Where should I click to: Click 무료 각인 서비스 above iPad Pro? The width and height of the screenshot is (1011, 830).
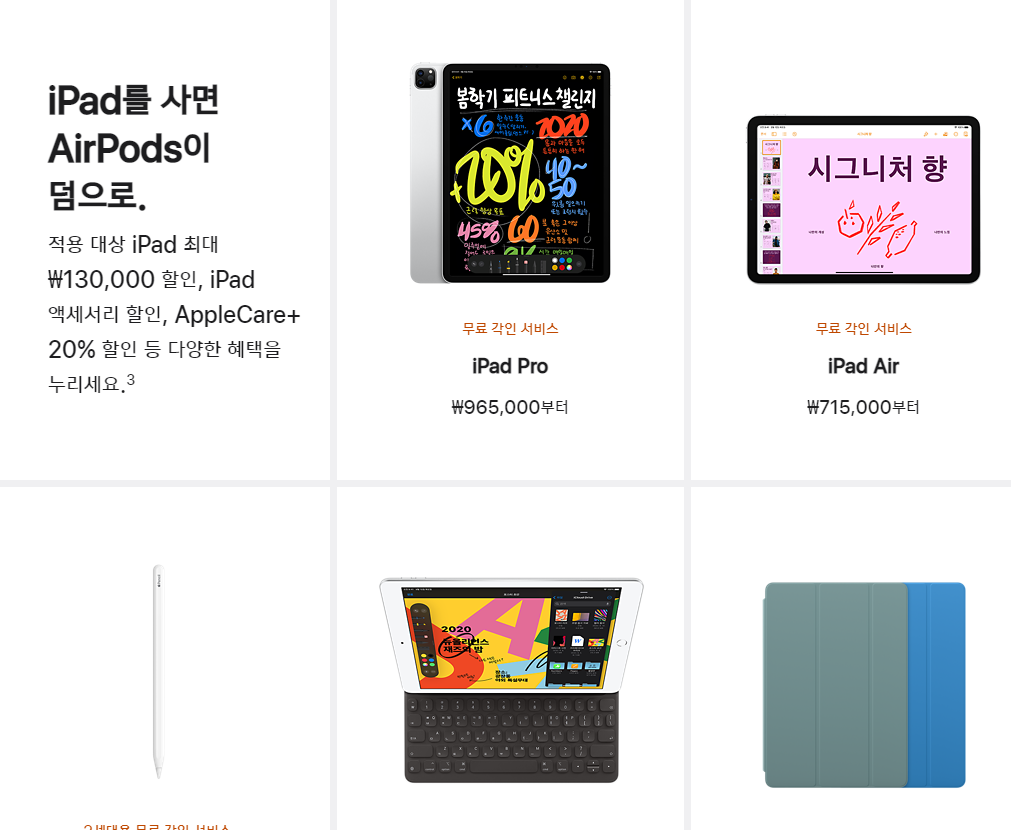point(510,328)
